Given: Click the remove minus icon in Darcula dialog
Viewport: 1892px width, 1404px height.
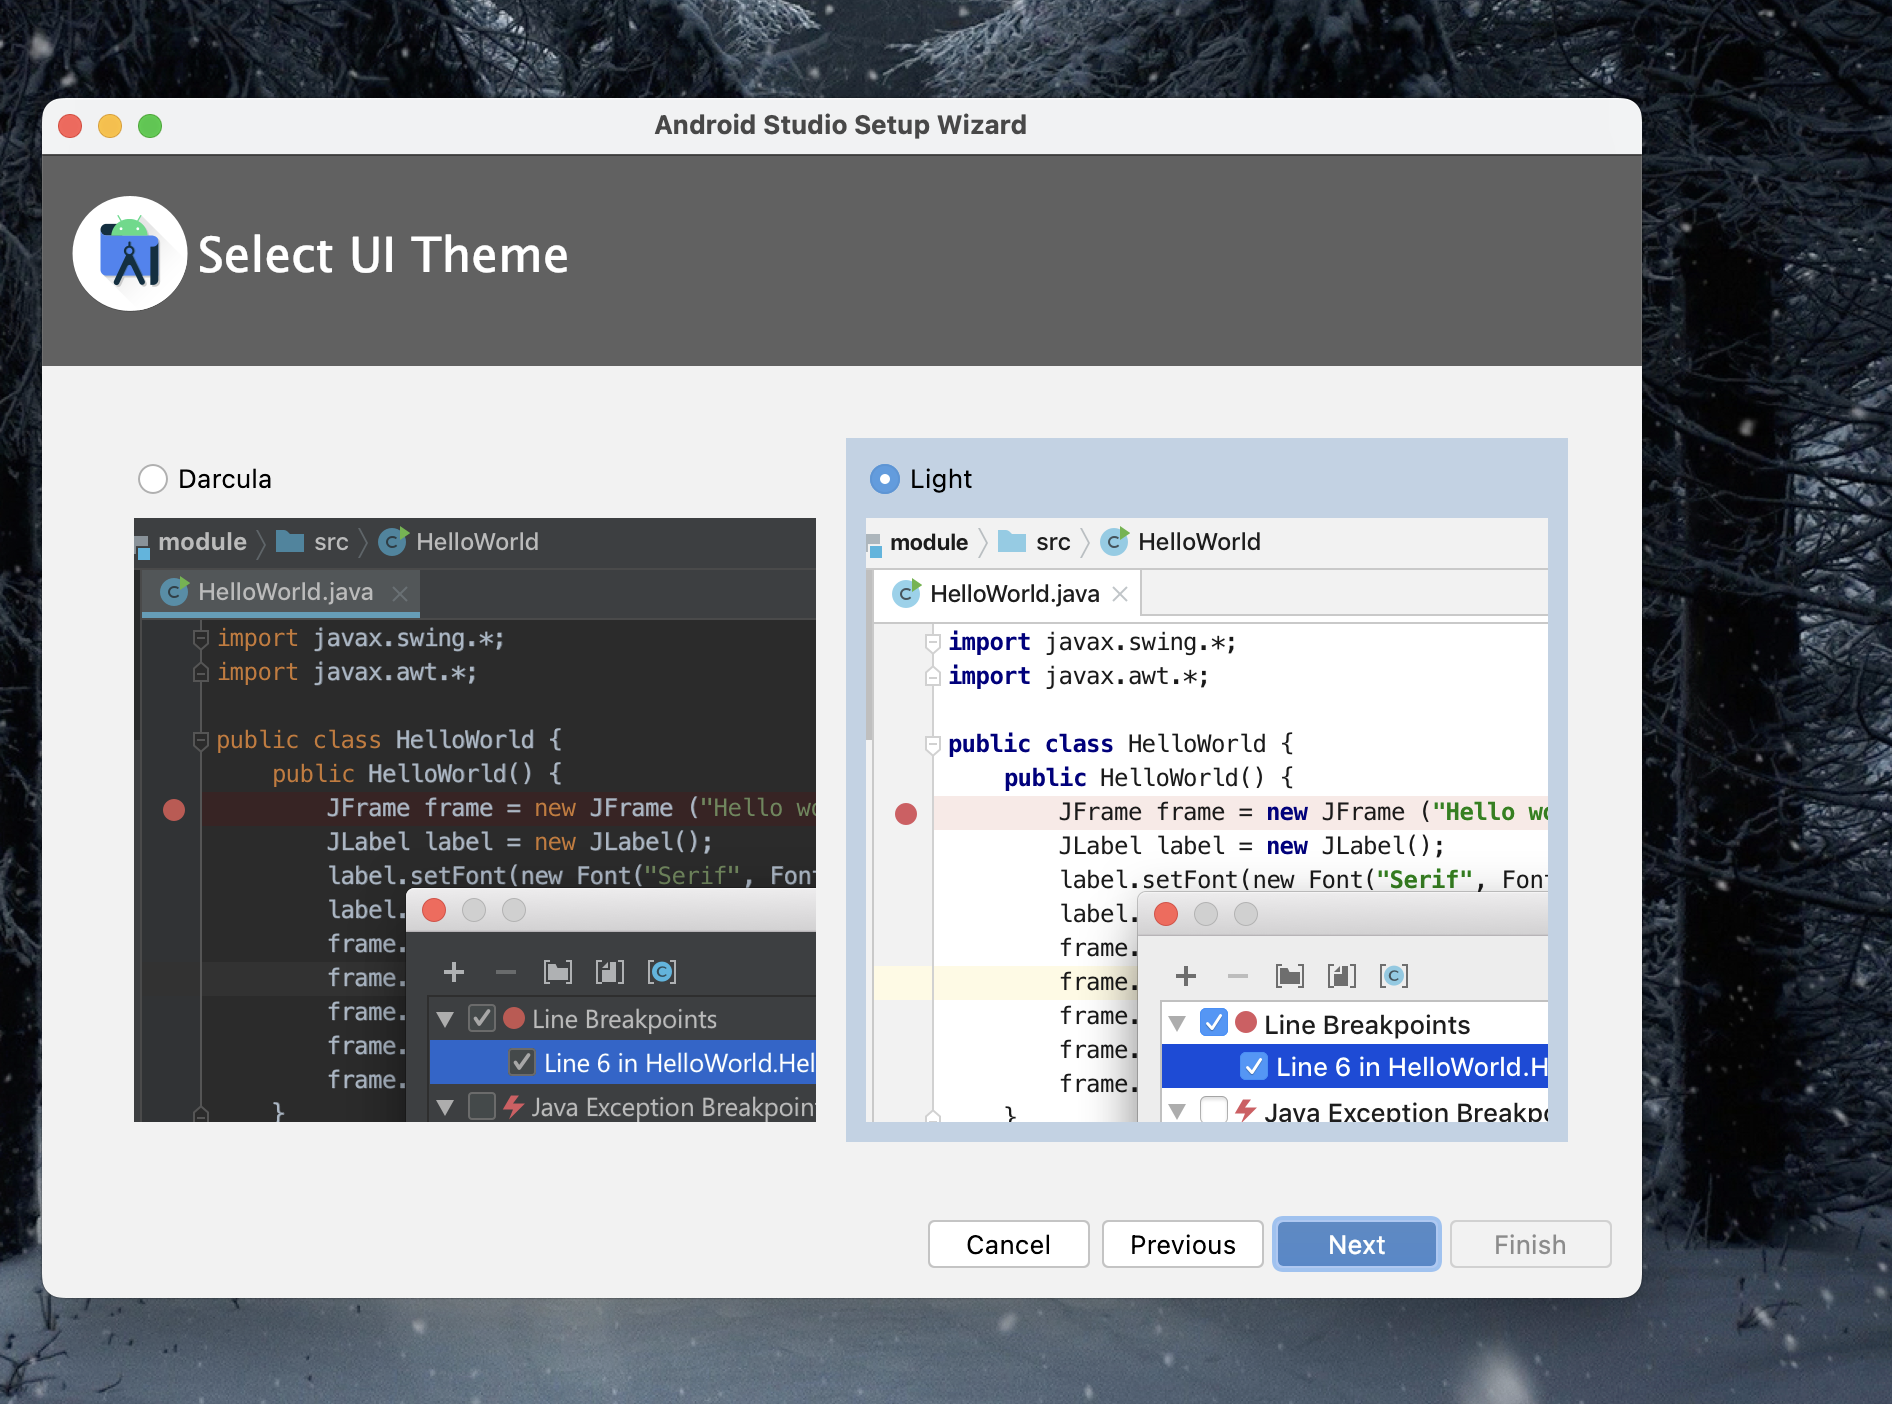Looking at the screenshot, I should [506, 972].
